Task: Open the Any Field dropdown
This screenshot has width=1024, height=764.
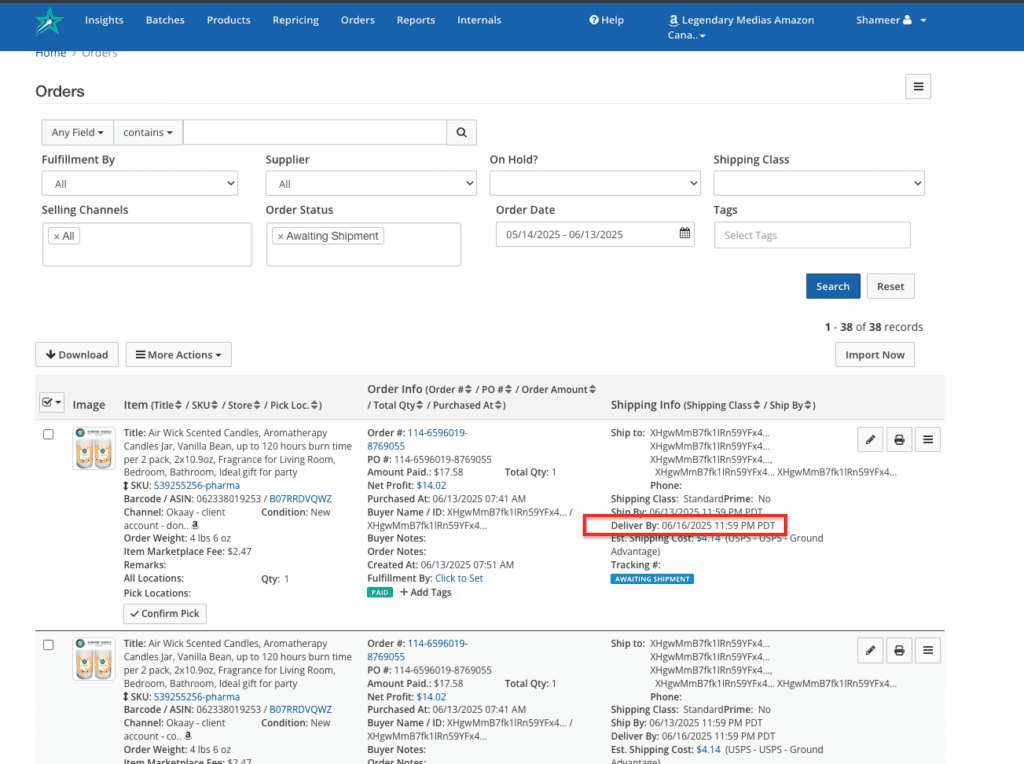Action: click(77, 132)
